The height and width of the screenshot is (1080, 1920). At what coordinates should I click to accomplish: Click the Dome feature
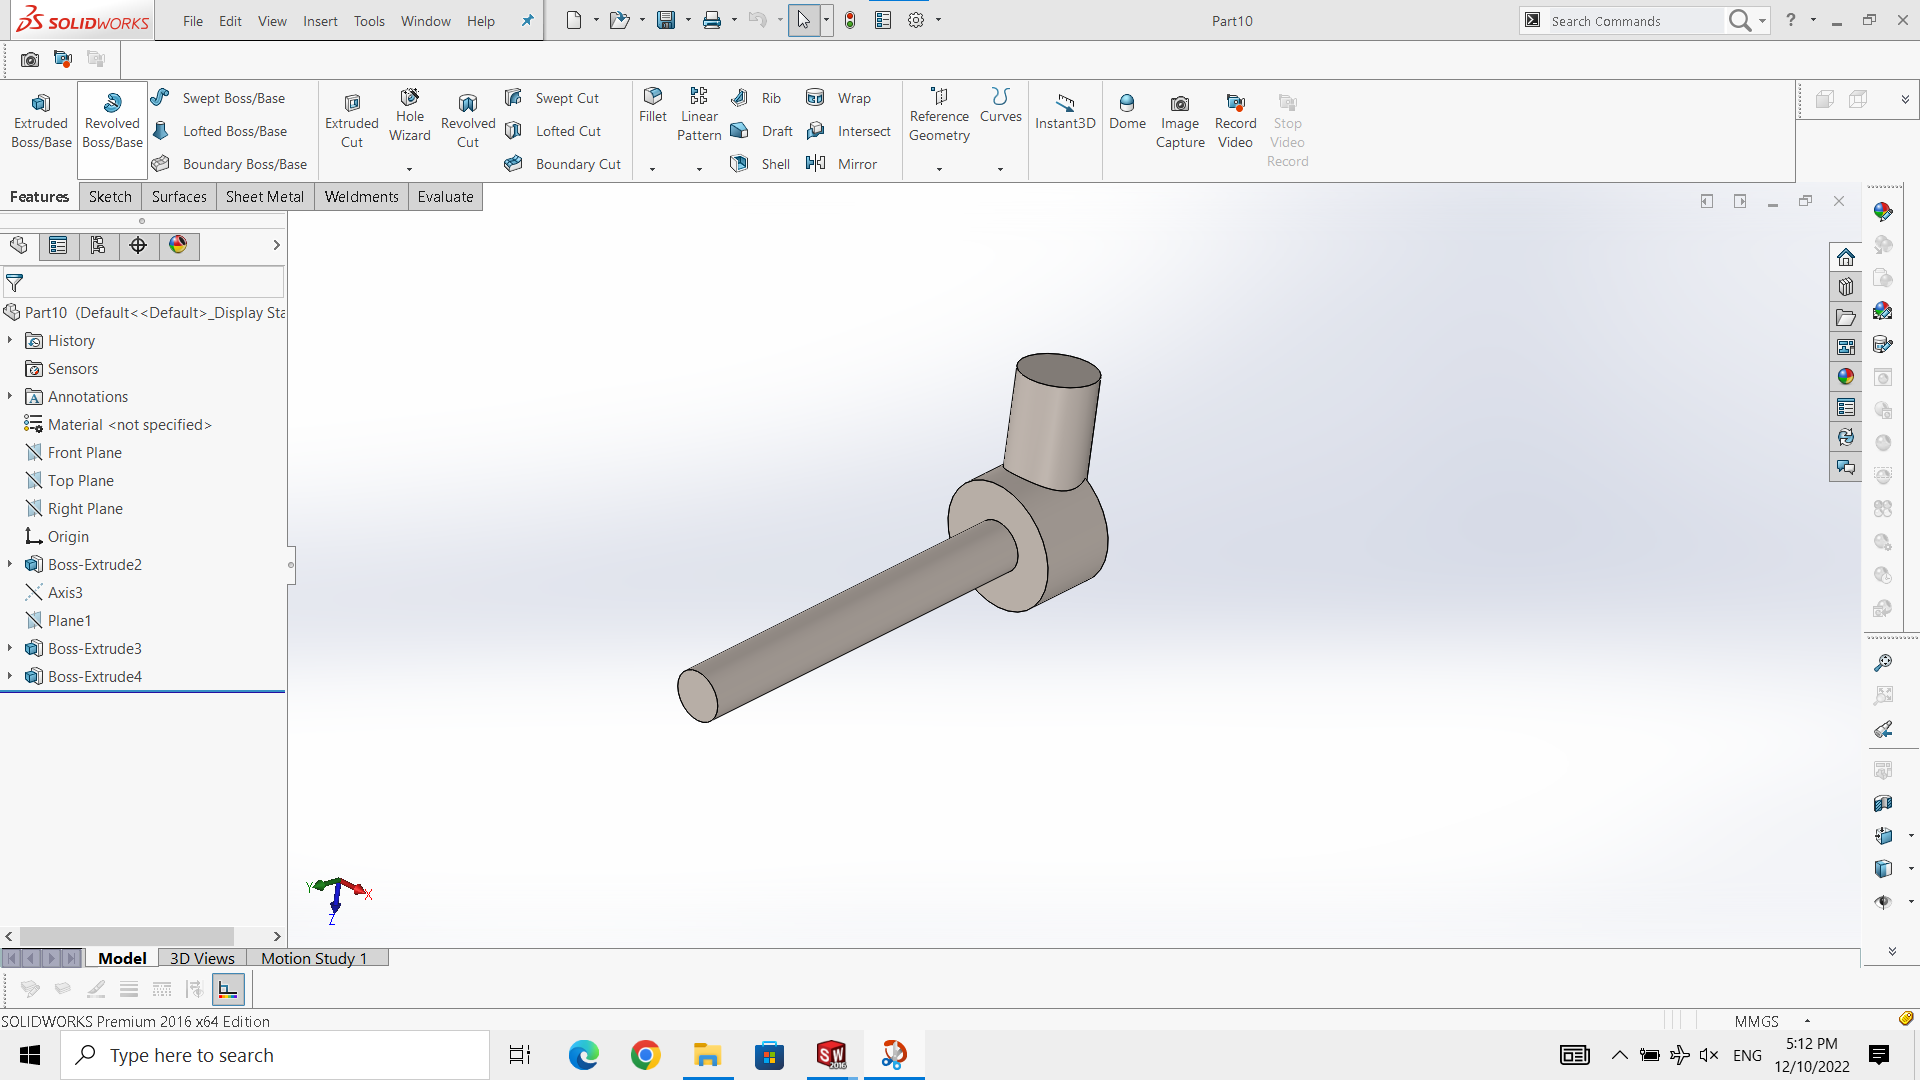[x=1127, y=112]
